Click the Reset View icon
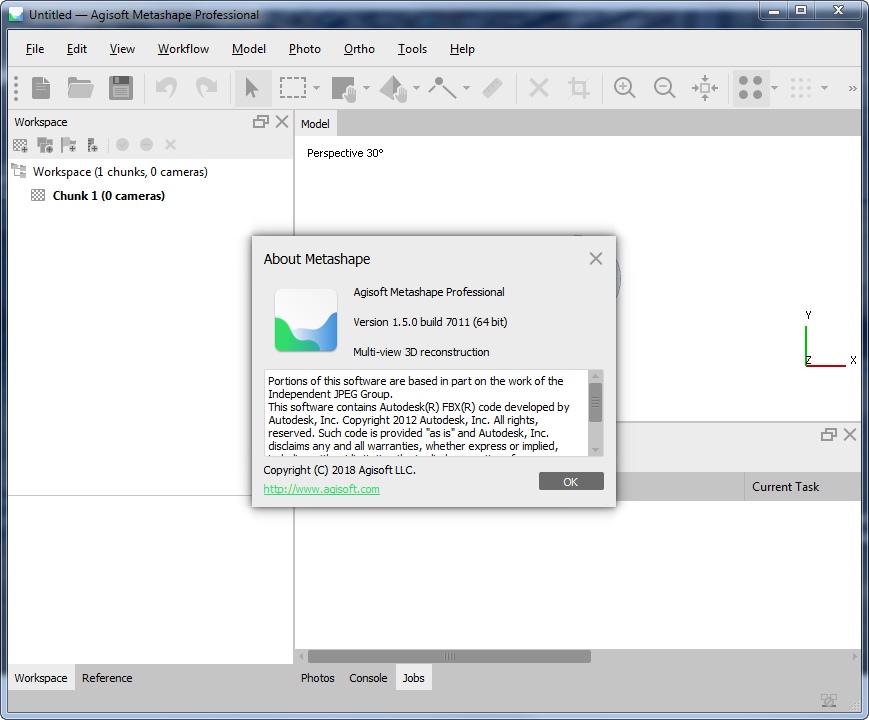 [705, 88]
